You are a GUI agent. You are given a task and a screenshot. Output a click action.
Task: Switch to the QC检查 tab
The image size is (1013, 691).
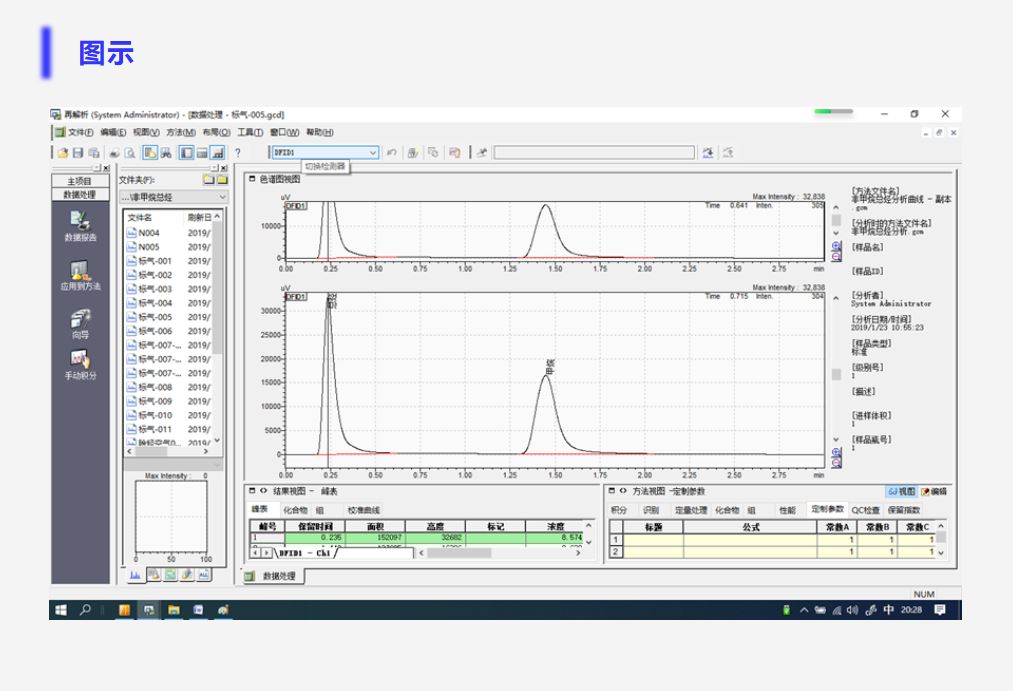click(x=866, y=510)
